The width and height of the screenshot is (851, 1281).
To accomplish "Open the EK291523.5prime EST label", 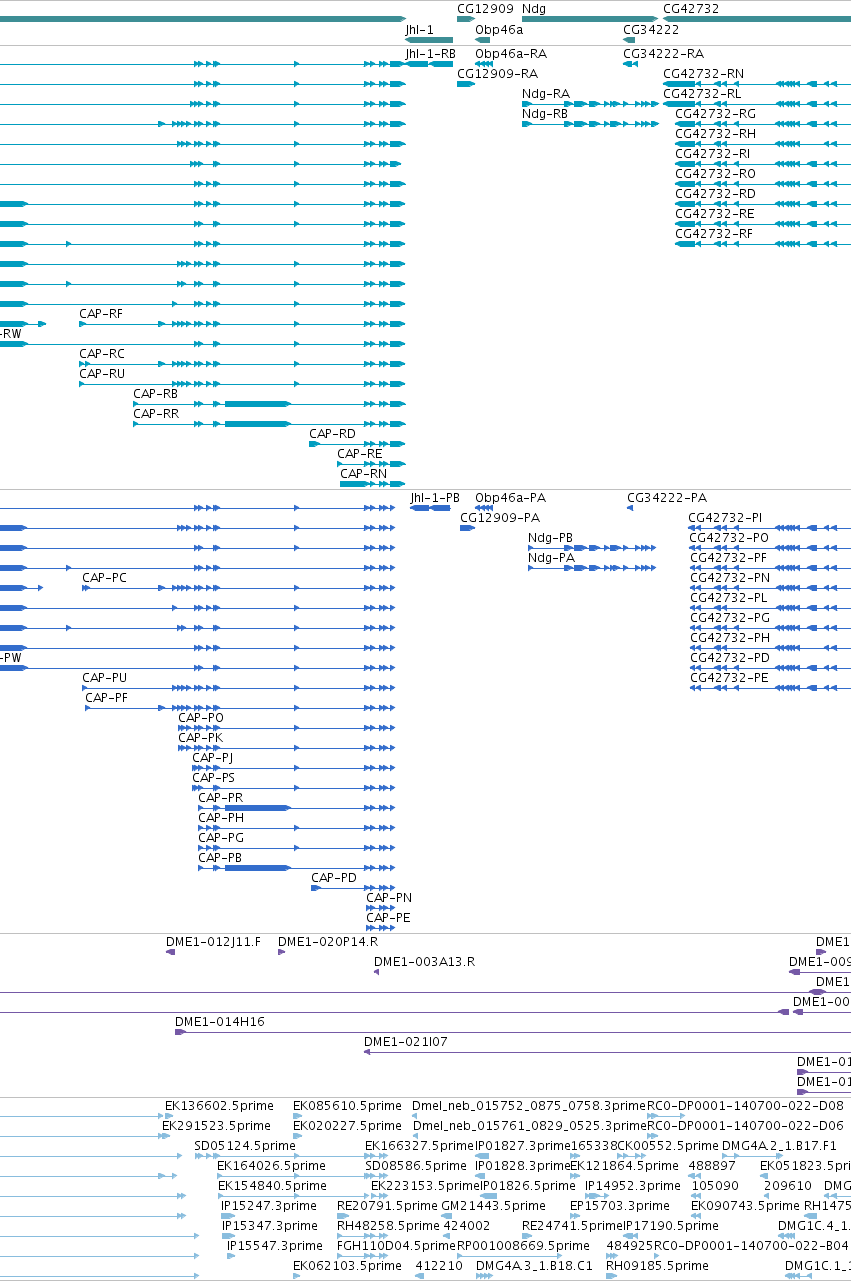I will point(216,1126).
